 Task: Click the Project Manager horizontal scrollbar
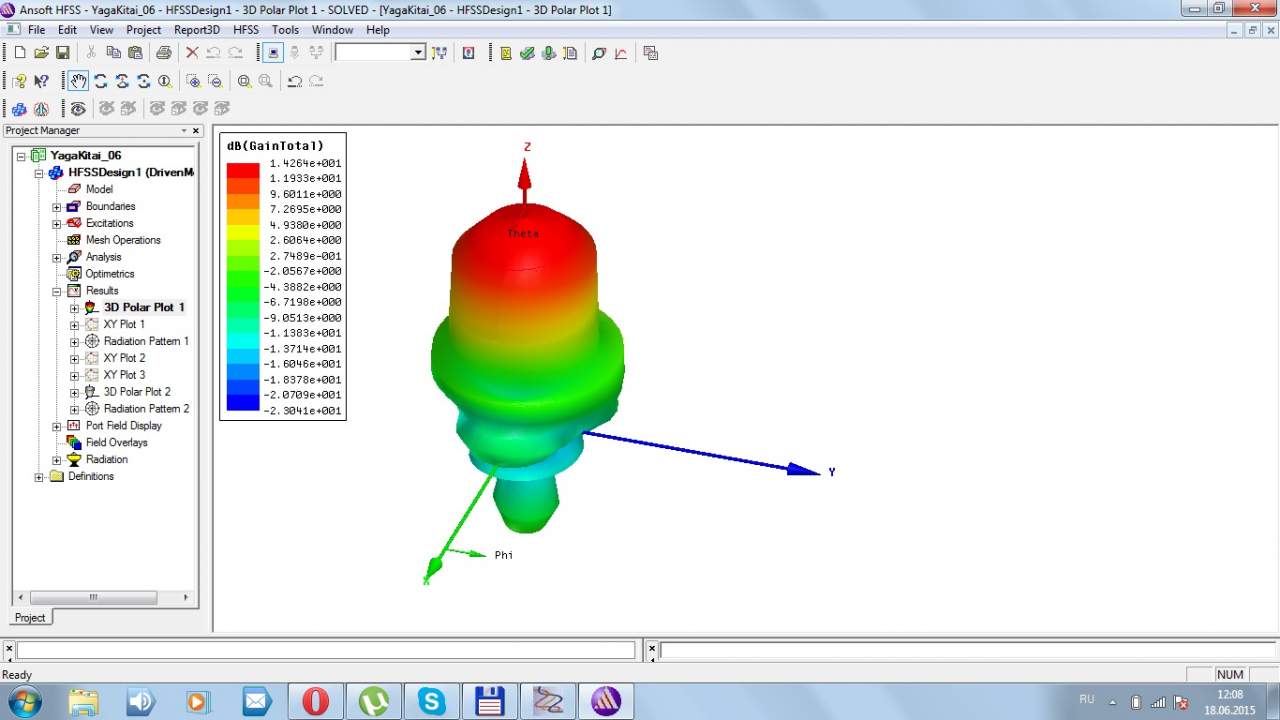[x=93, y=597]
